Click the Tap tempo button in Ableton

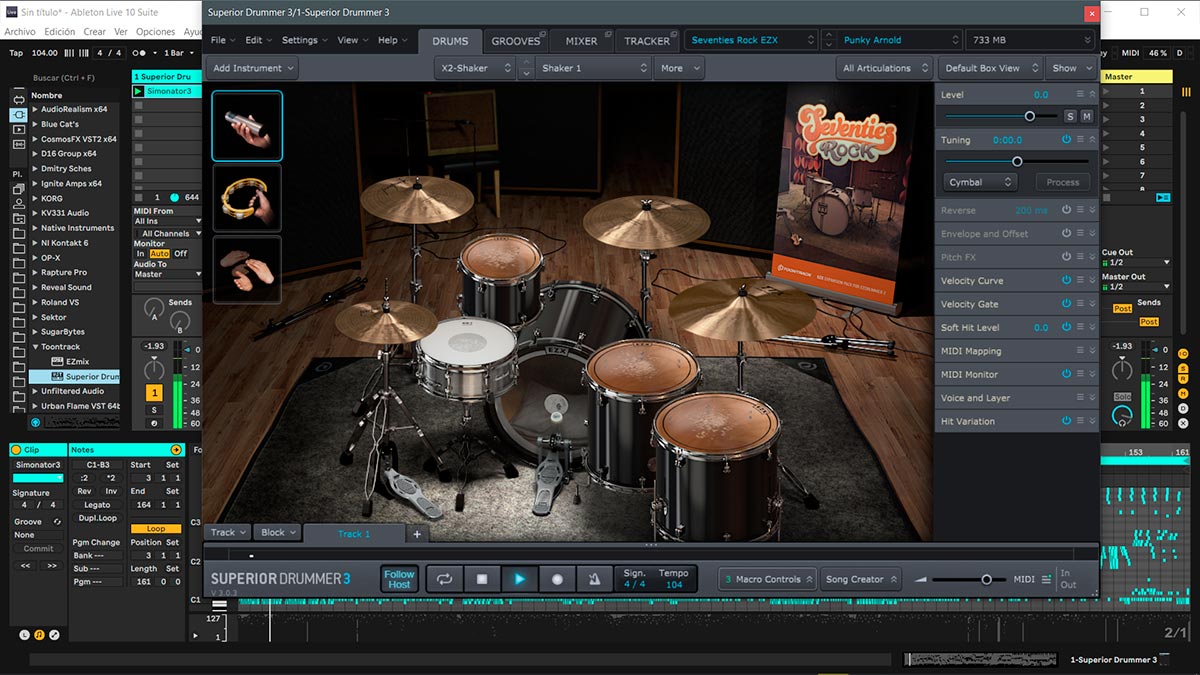[15, 53]
